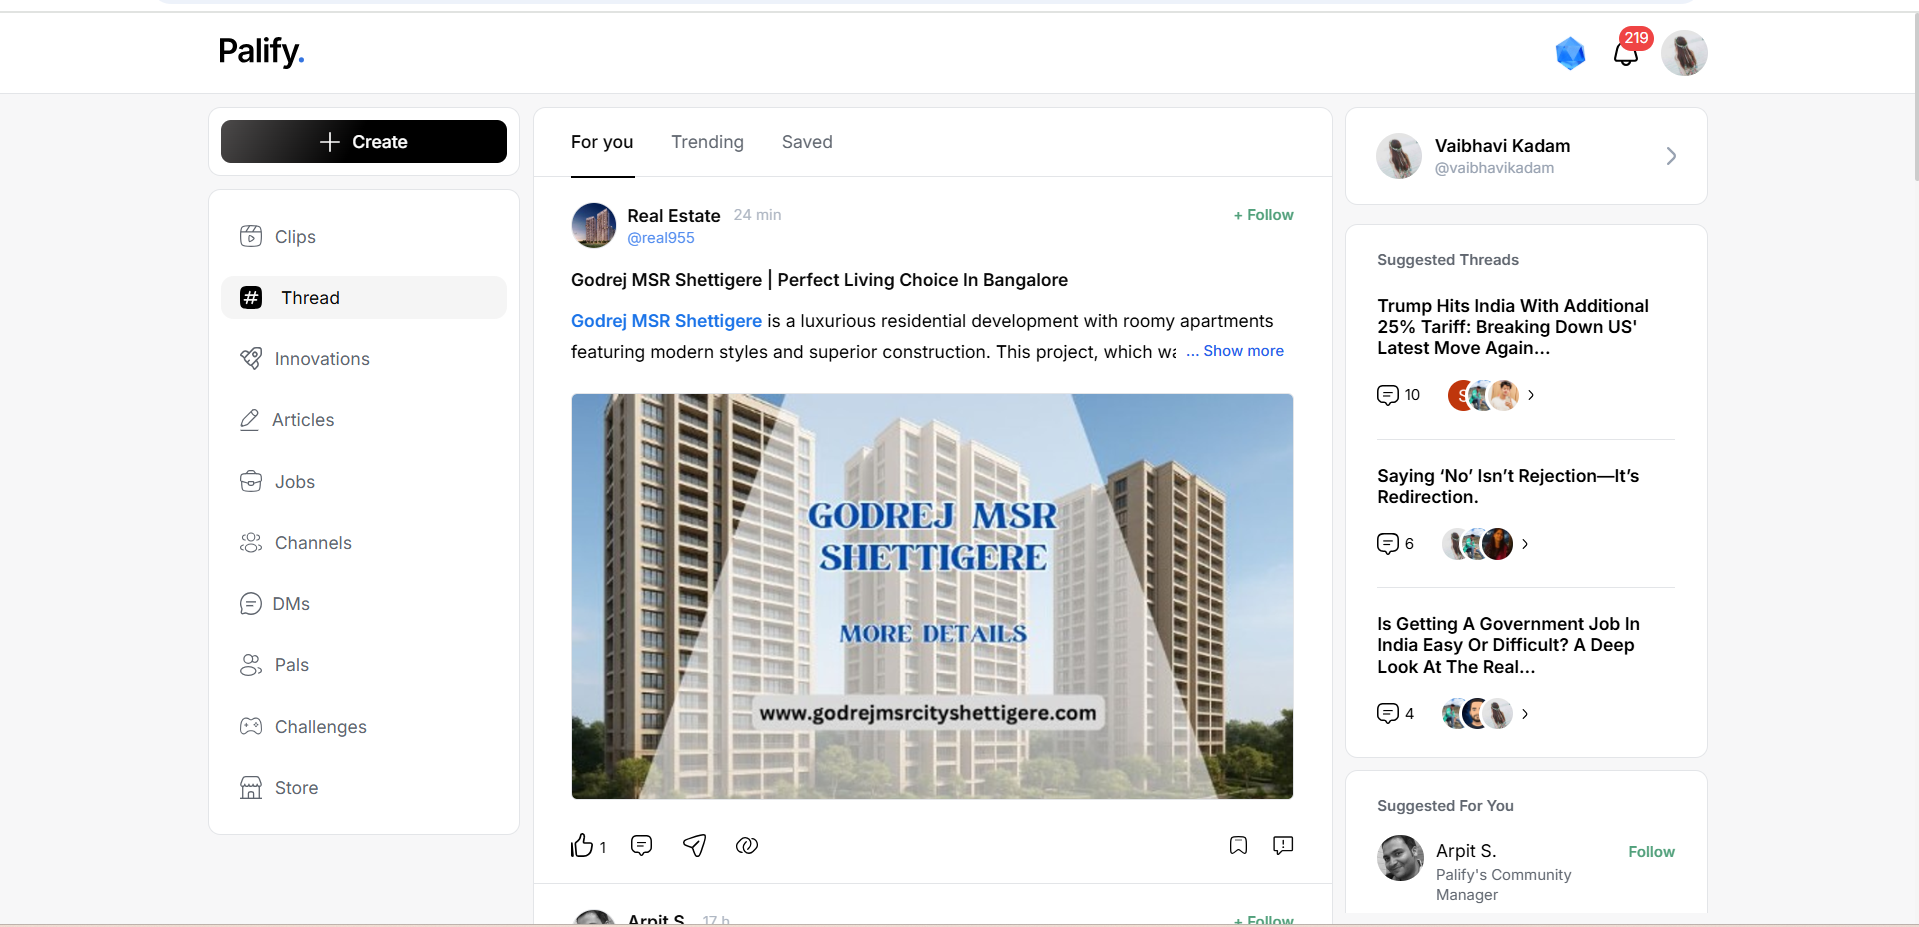1919x927 pixels.
Task: Open comments icon on Government Job thread
Action: [1388, 713]
